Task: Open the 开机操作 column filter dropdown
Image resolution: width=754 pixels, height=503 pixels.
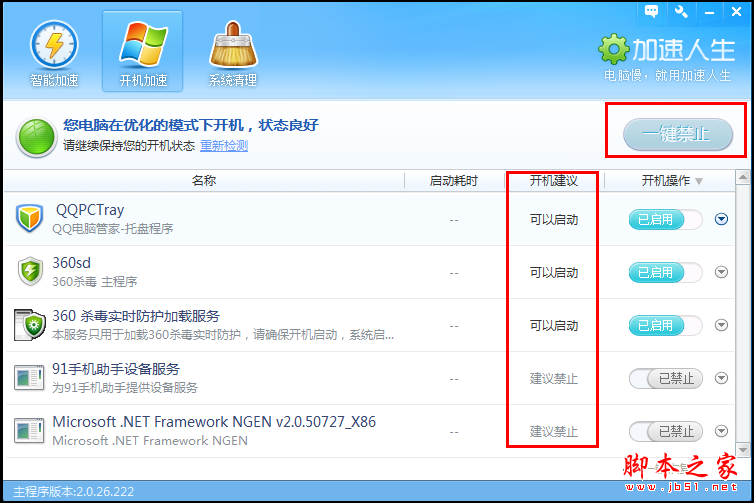Action: pyautogui.click(x=699, y=181)
